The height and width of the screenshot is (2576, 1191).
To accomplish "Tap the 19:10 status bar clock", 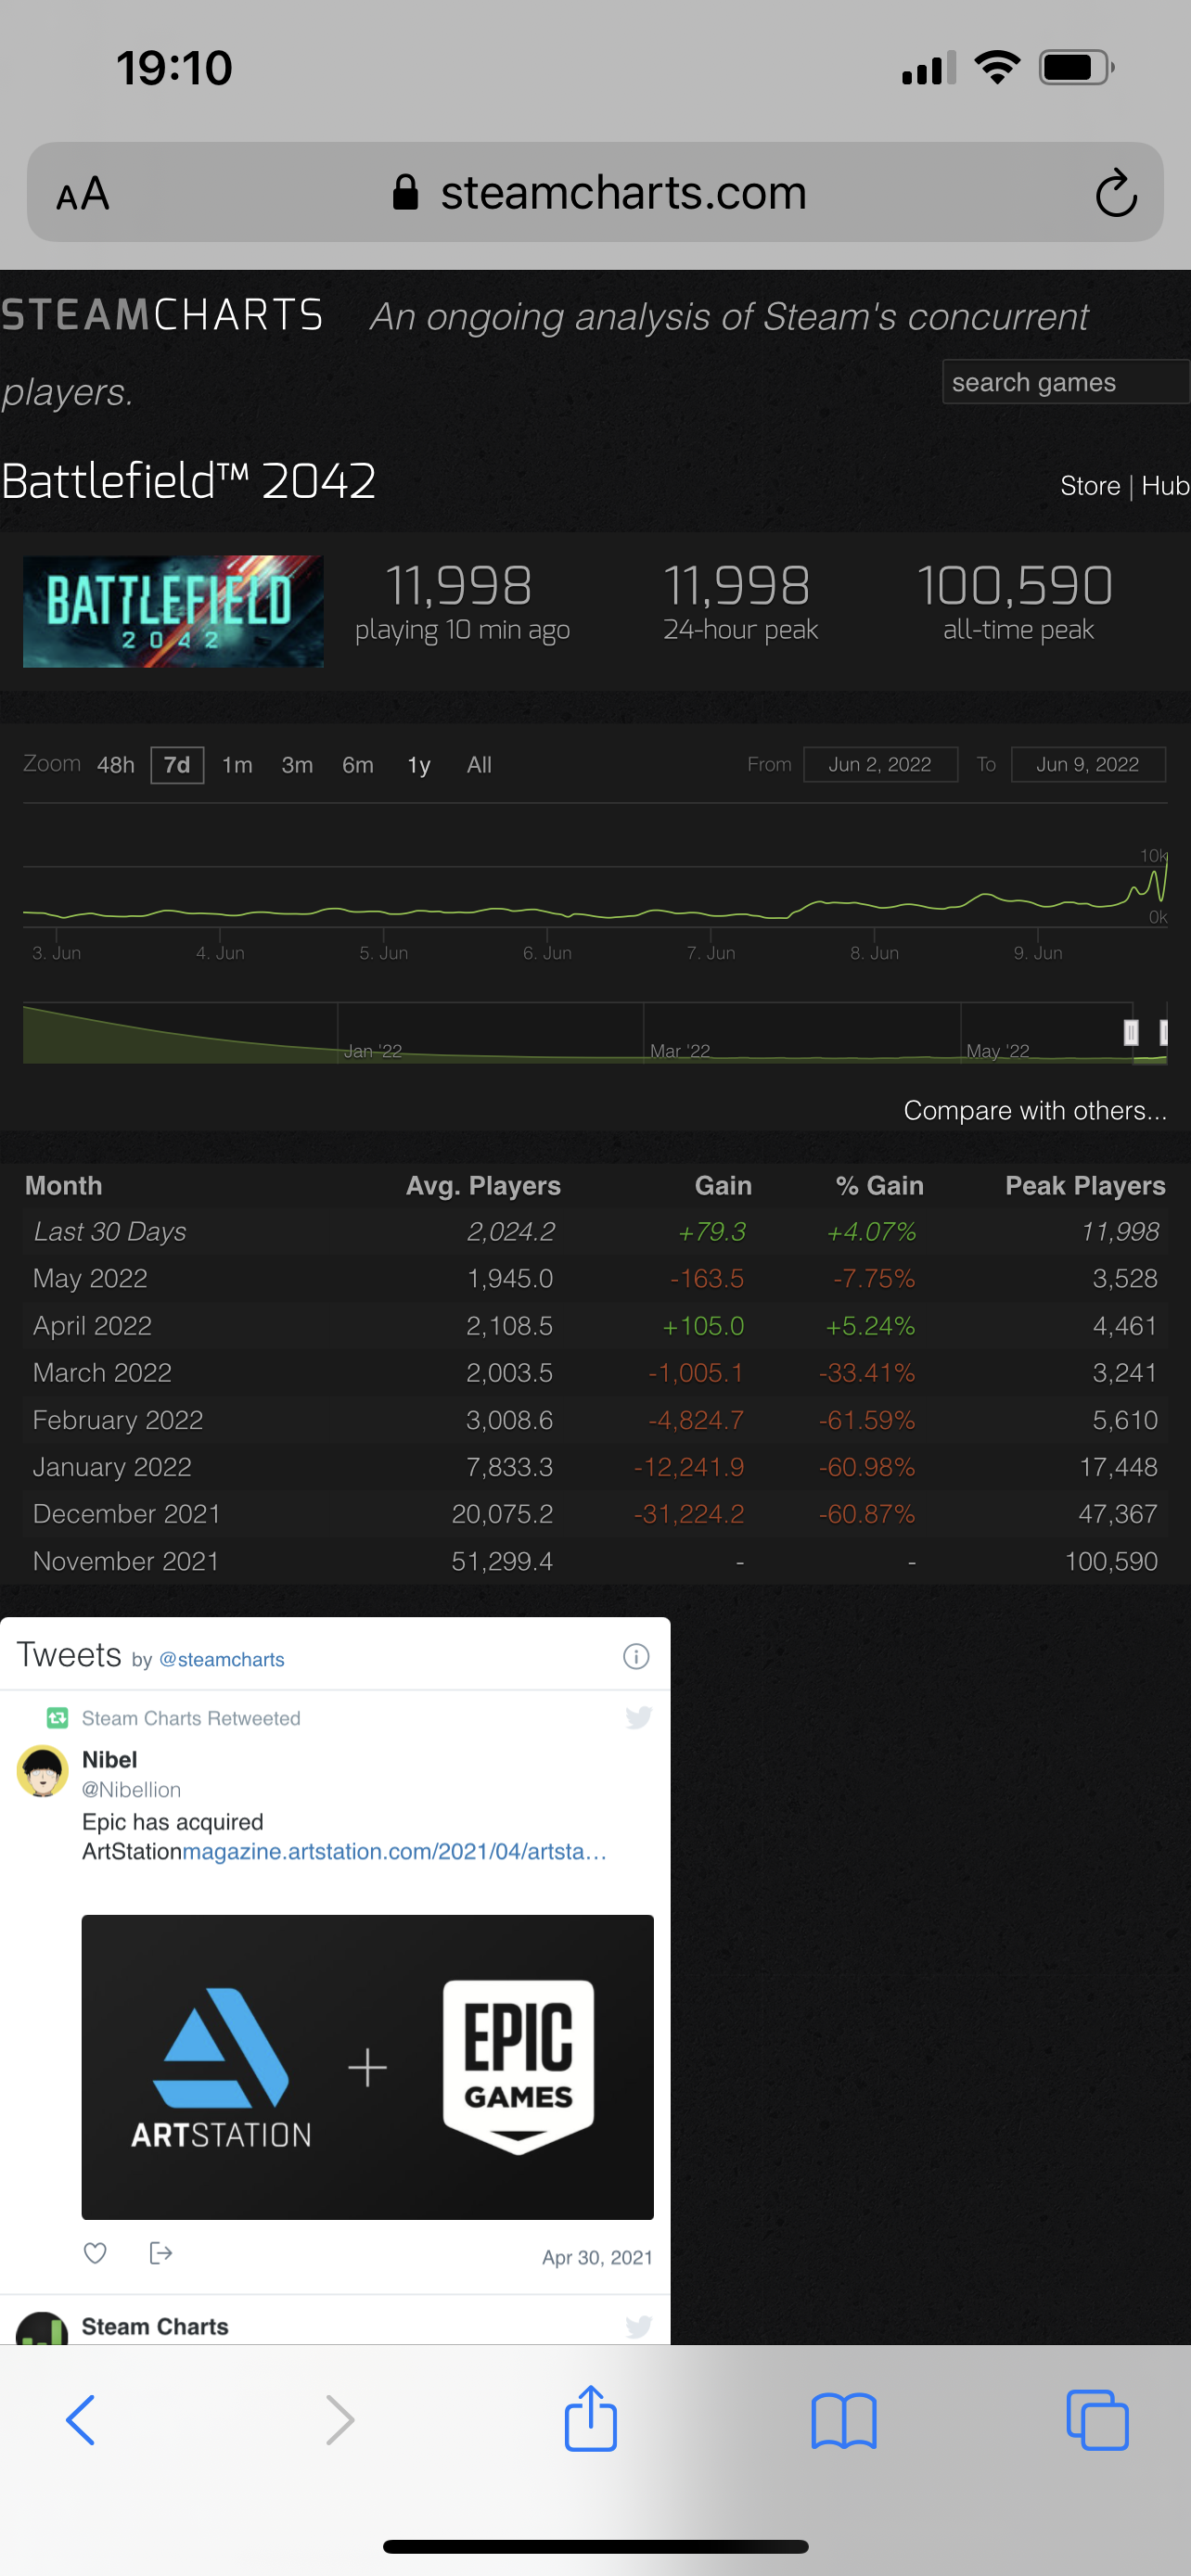I will [174, 68].
